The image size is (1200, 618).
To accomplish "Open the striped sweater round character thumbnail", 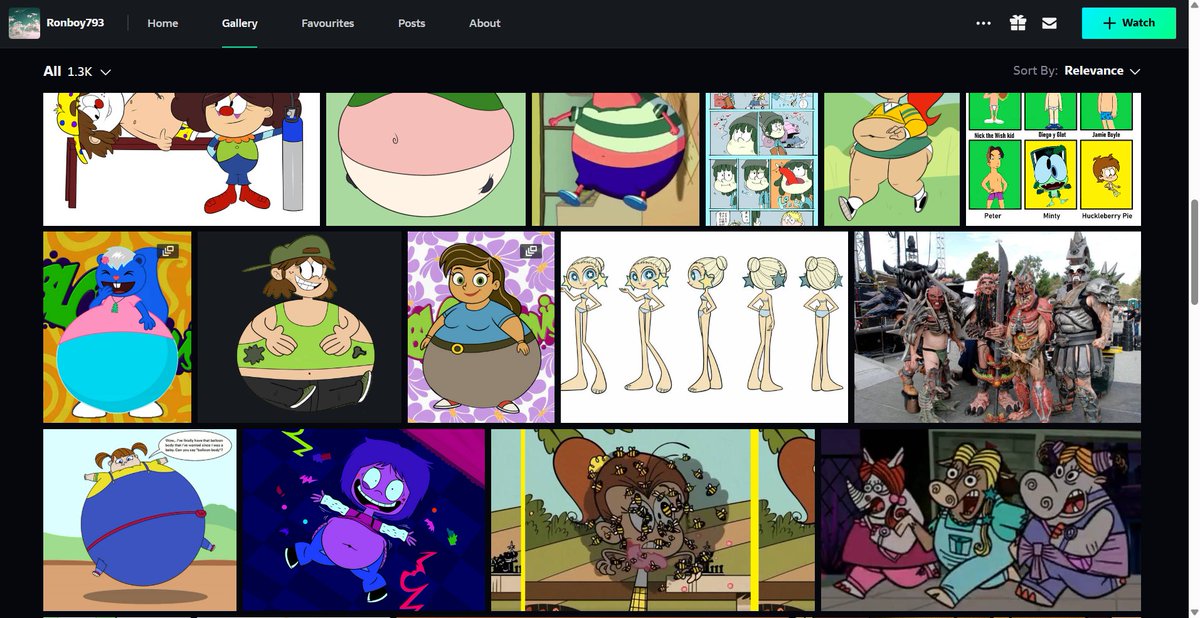I will 616,159.
